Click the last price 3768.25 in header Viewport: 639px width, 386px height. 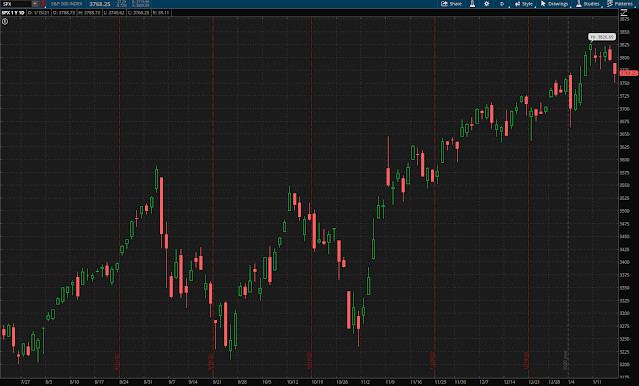point(100,4)
